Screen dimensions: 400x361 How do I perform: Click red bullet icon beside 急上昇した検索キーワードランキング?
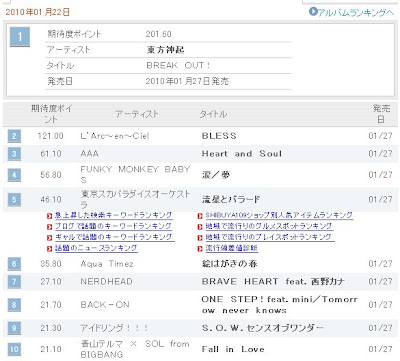click(x=50, y=216)
